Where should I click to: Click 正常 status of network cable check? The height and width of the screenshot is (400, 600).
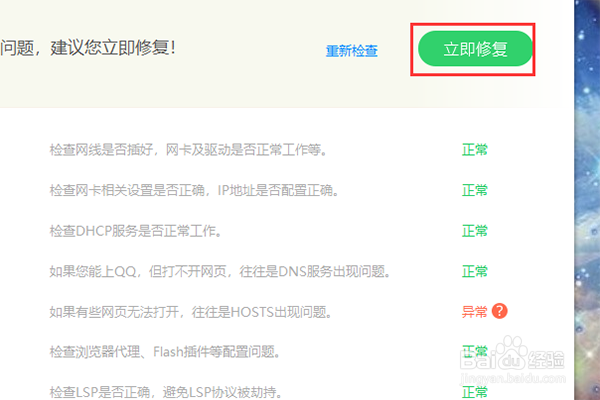pyautogui.click(x=474, y=150)
